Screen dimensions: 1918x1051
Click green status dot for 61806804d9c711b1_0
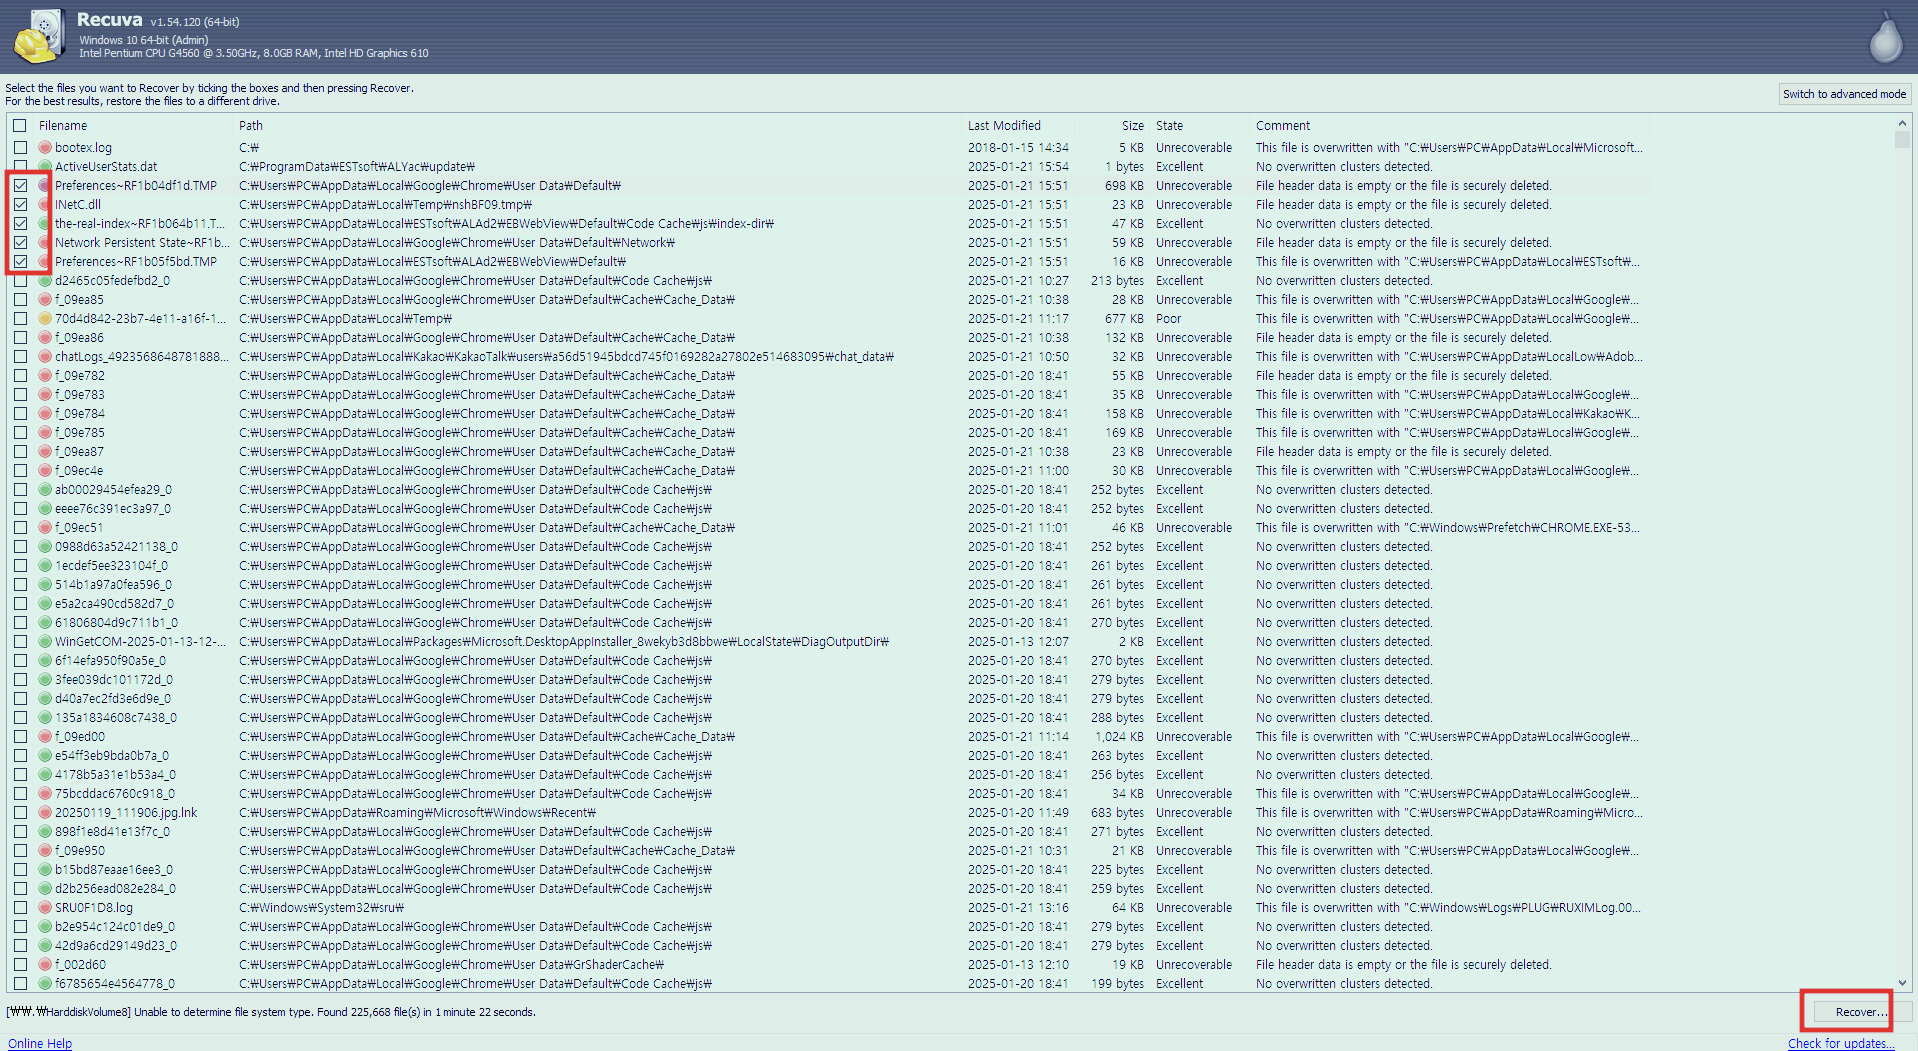pyautogui.click(x=45, y=623)
